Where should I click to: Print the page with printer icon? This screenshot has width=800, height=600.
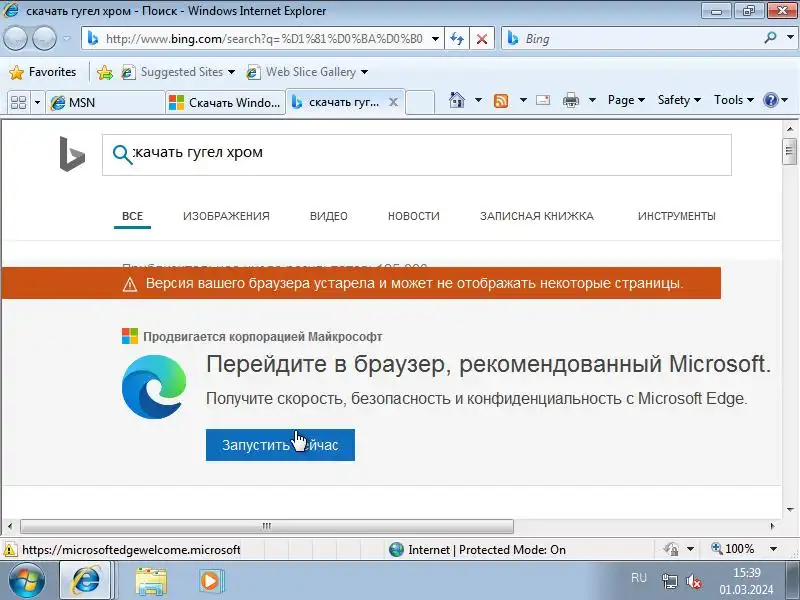tap(570, 101)
